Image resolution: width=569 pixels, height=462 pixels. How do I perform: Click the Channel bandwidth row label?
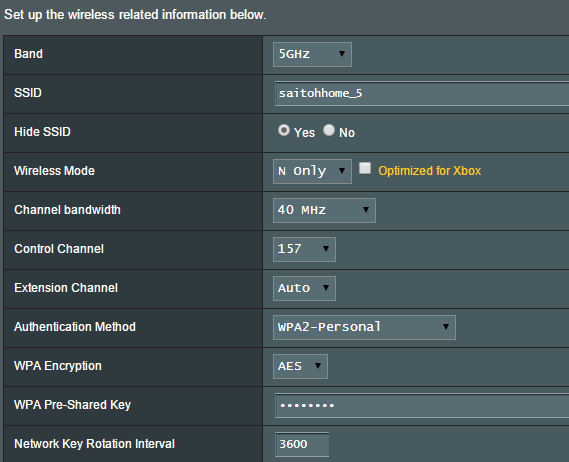coord(67,210)
